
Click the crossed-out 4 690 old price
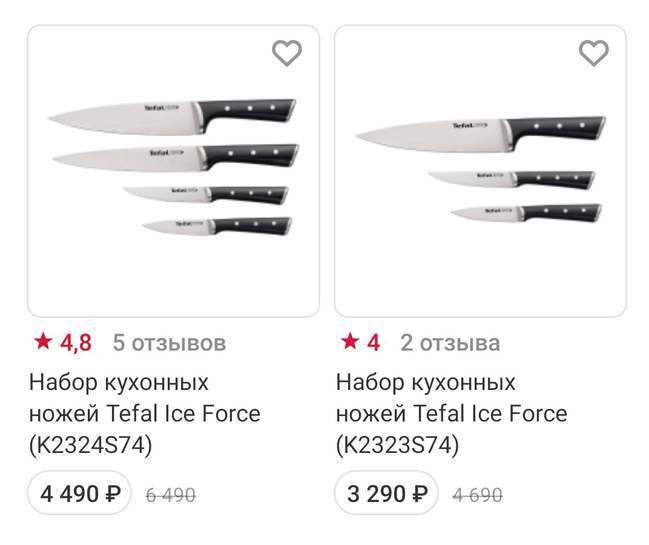(478, 494)
